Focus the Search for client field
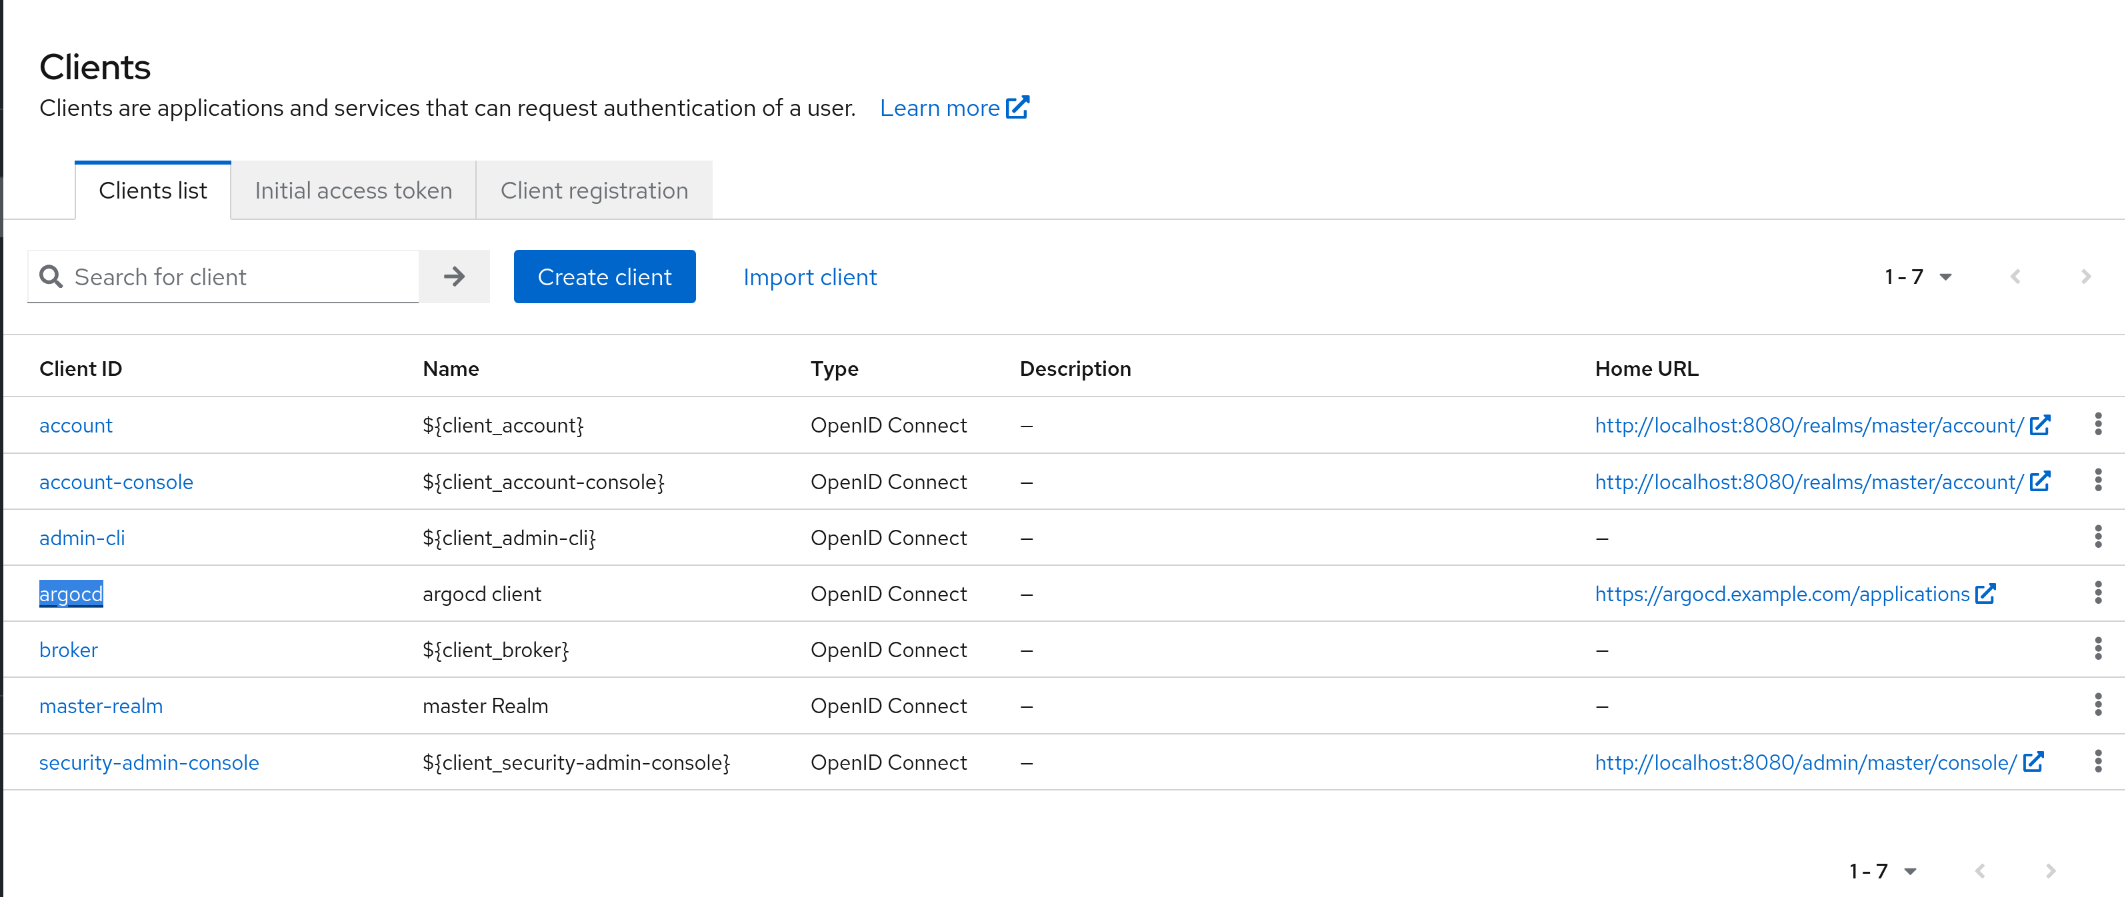 coord(240,277)
